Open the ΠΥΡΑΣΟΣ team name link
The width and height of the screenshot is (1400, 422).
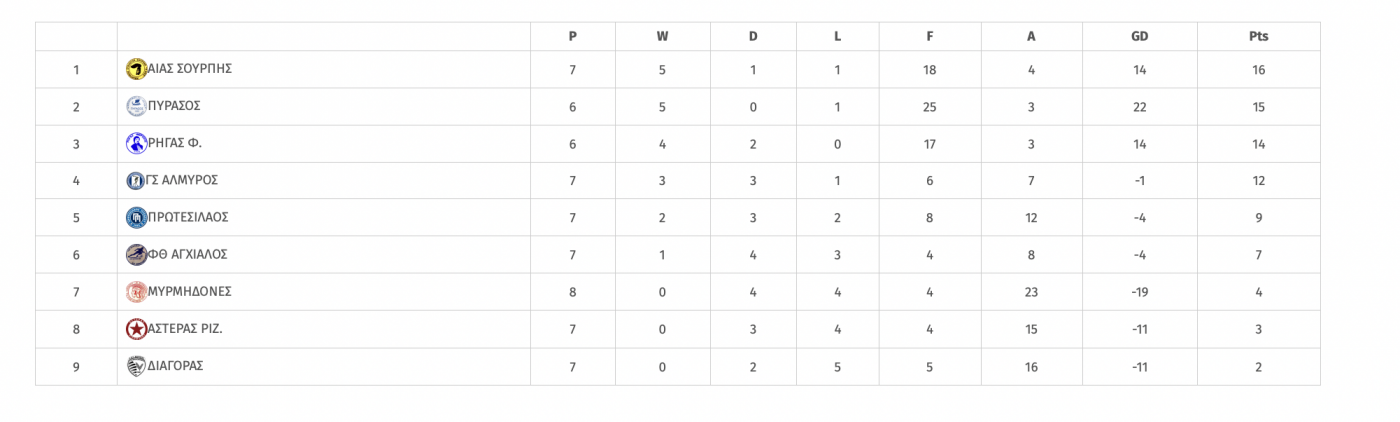174,106
